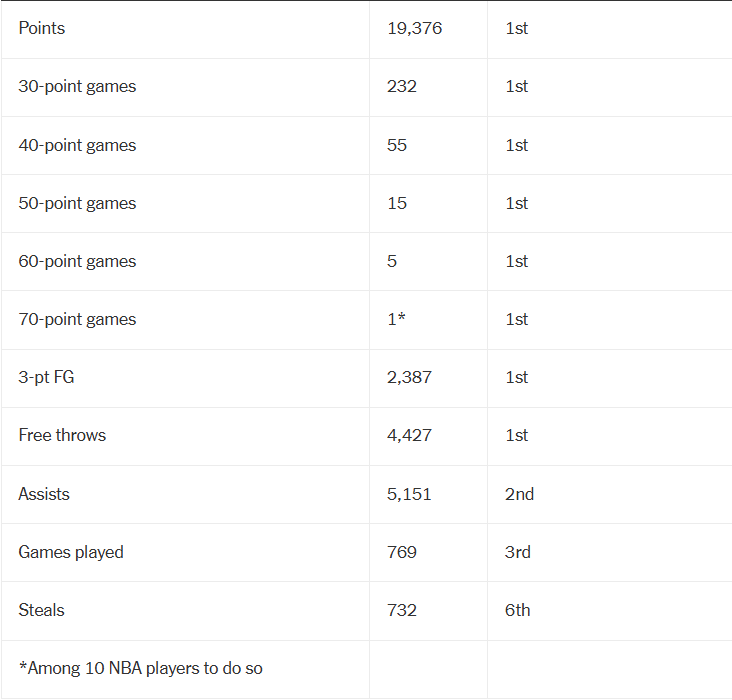Select the 4,427 free throws value
The height and width of the screenshot is (700, 732).
(x=409, y=435)
